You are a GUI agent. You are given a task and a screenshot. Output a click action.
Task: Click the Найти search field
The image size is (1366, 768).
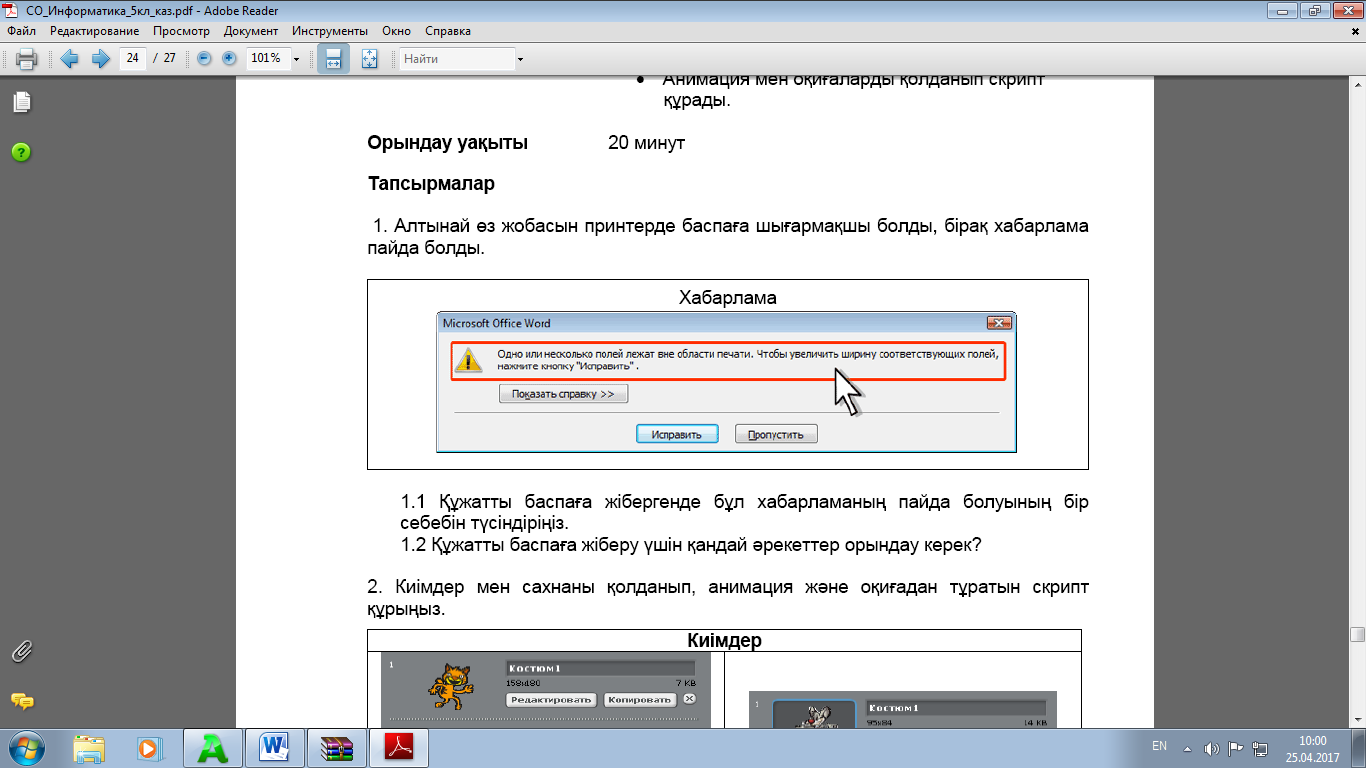point(457,59)
